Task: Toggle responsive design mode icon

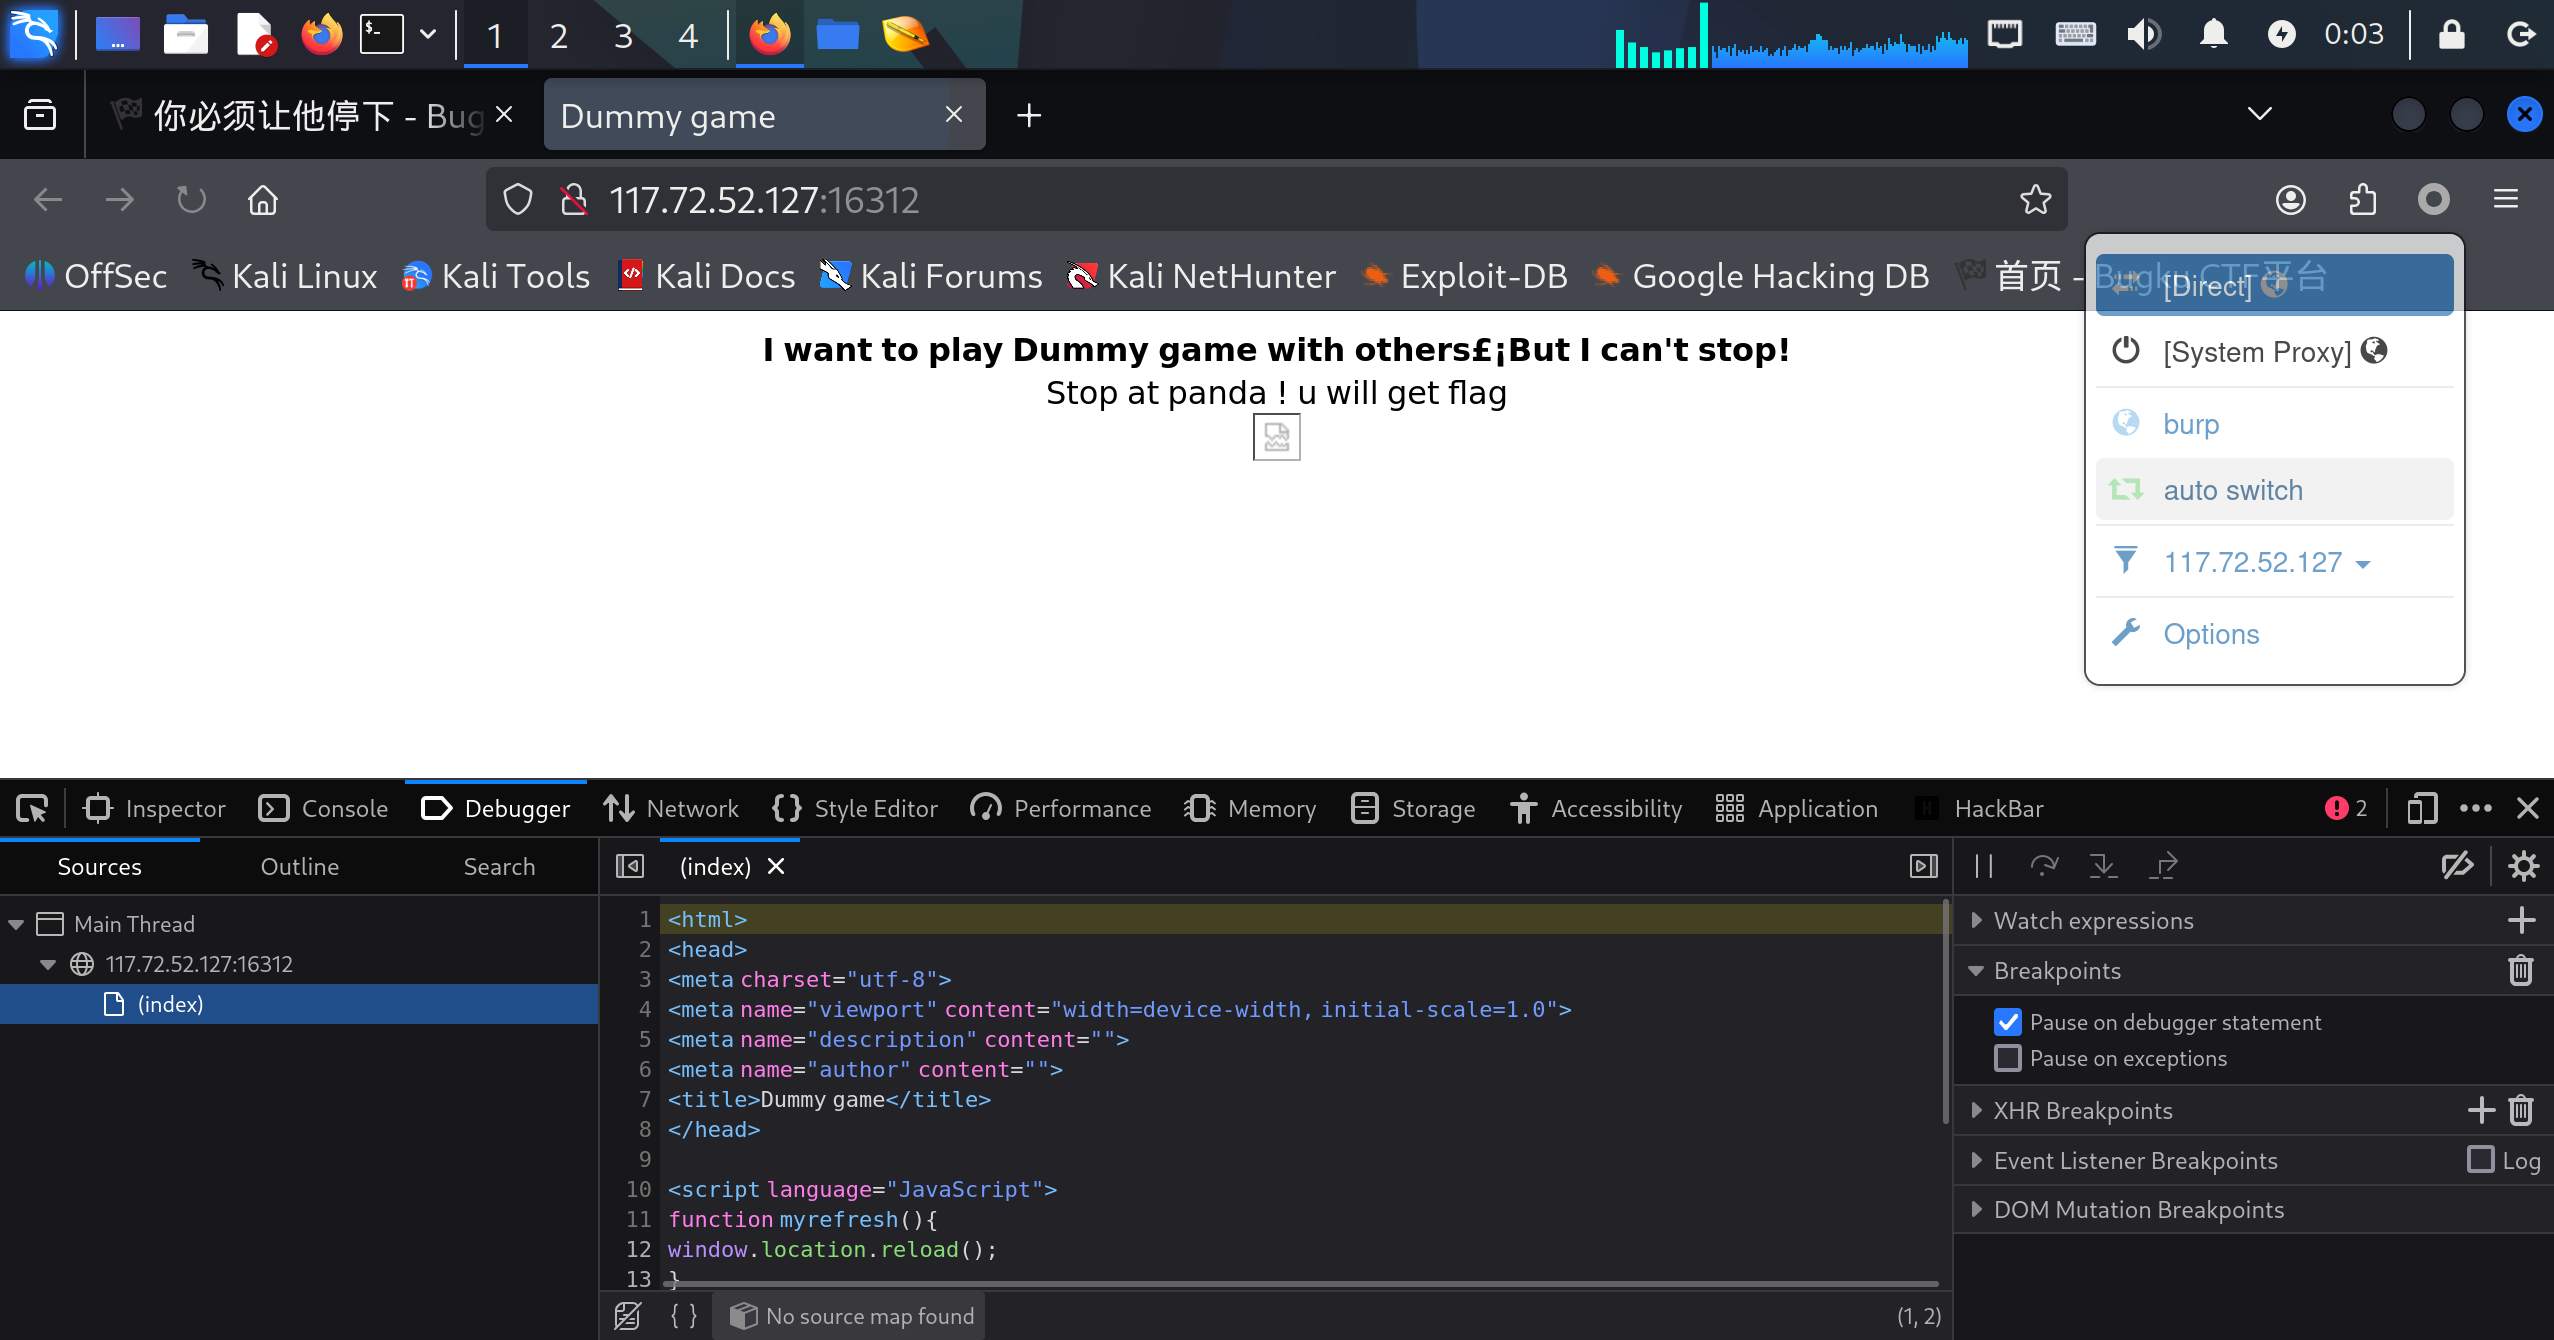Action: pyautogui.click(x=2422, y=808)
